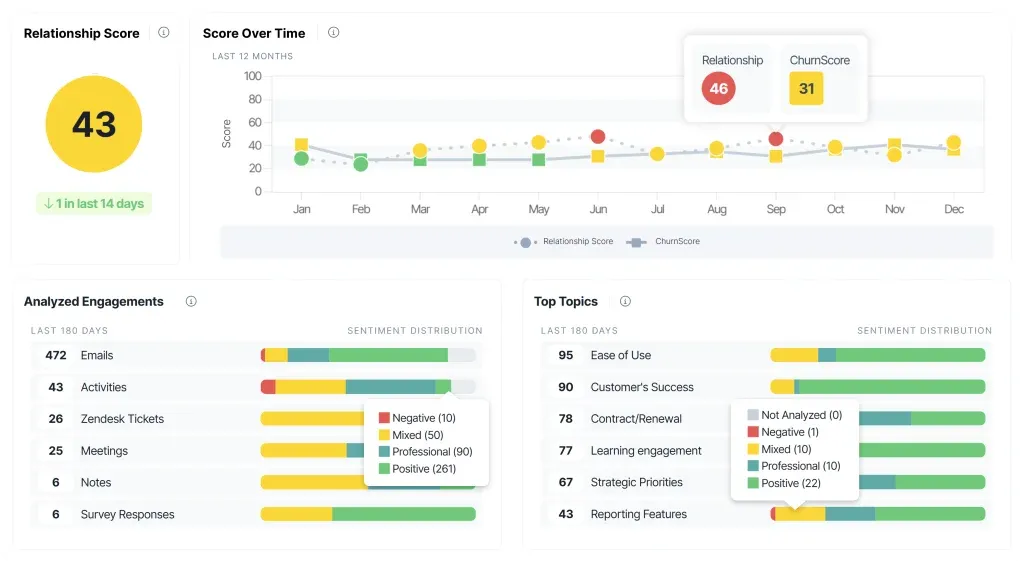Select the red September relationship score point
The width and height of the screenshot is (1024, 562).
776,138
